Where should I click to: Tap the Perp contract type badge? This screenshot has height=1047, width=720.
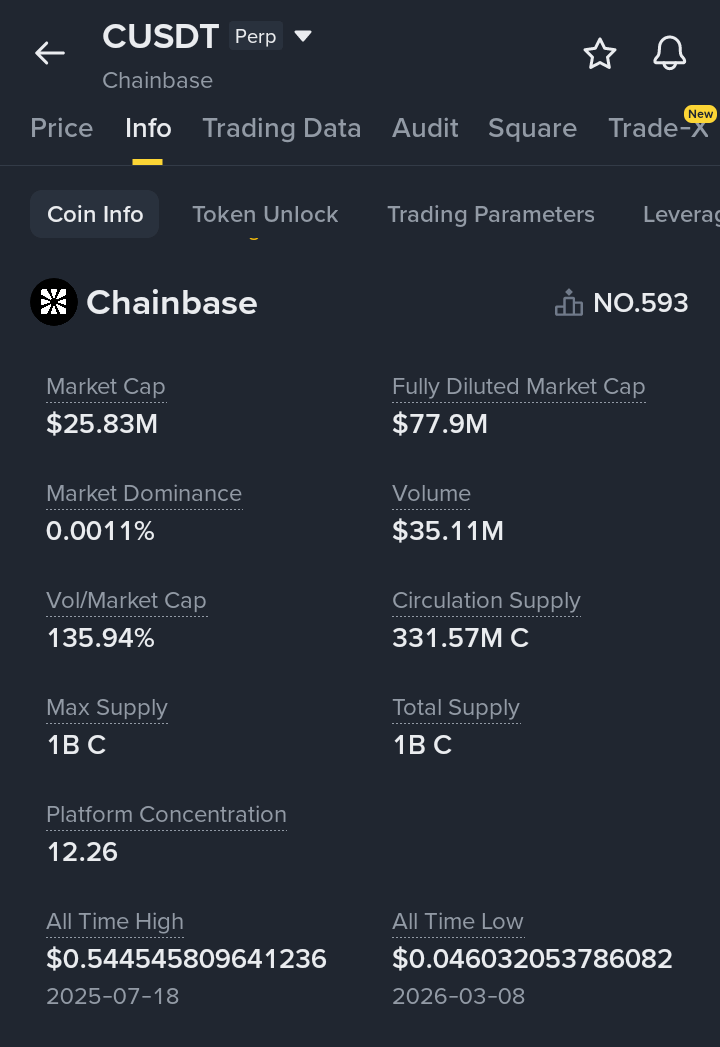coord(255,37)
